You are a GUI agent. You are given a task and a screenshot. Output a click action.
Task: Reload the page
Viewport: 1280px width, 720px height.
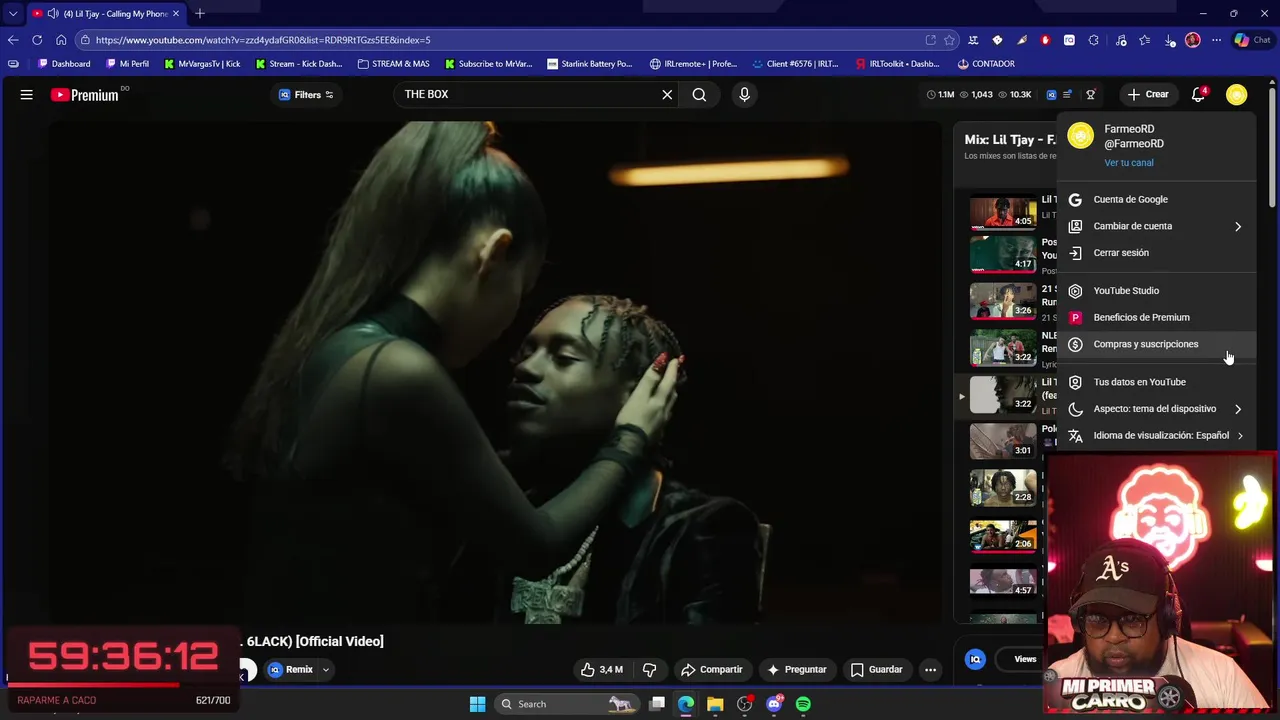37,40
